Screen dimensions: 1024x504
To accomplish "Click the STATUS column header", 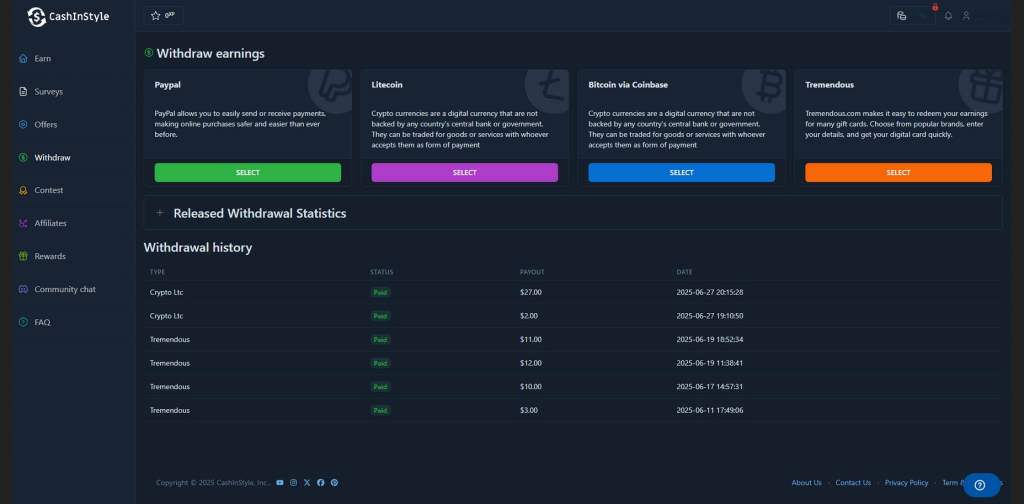I will [381, 272].
